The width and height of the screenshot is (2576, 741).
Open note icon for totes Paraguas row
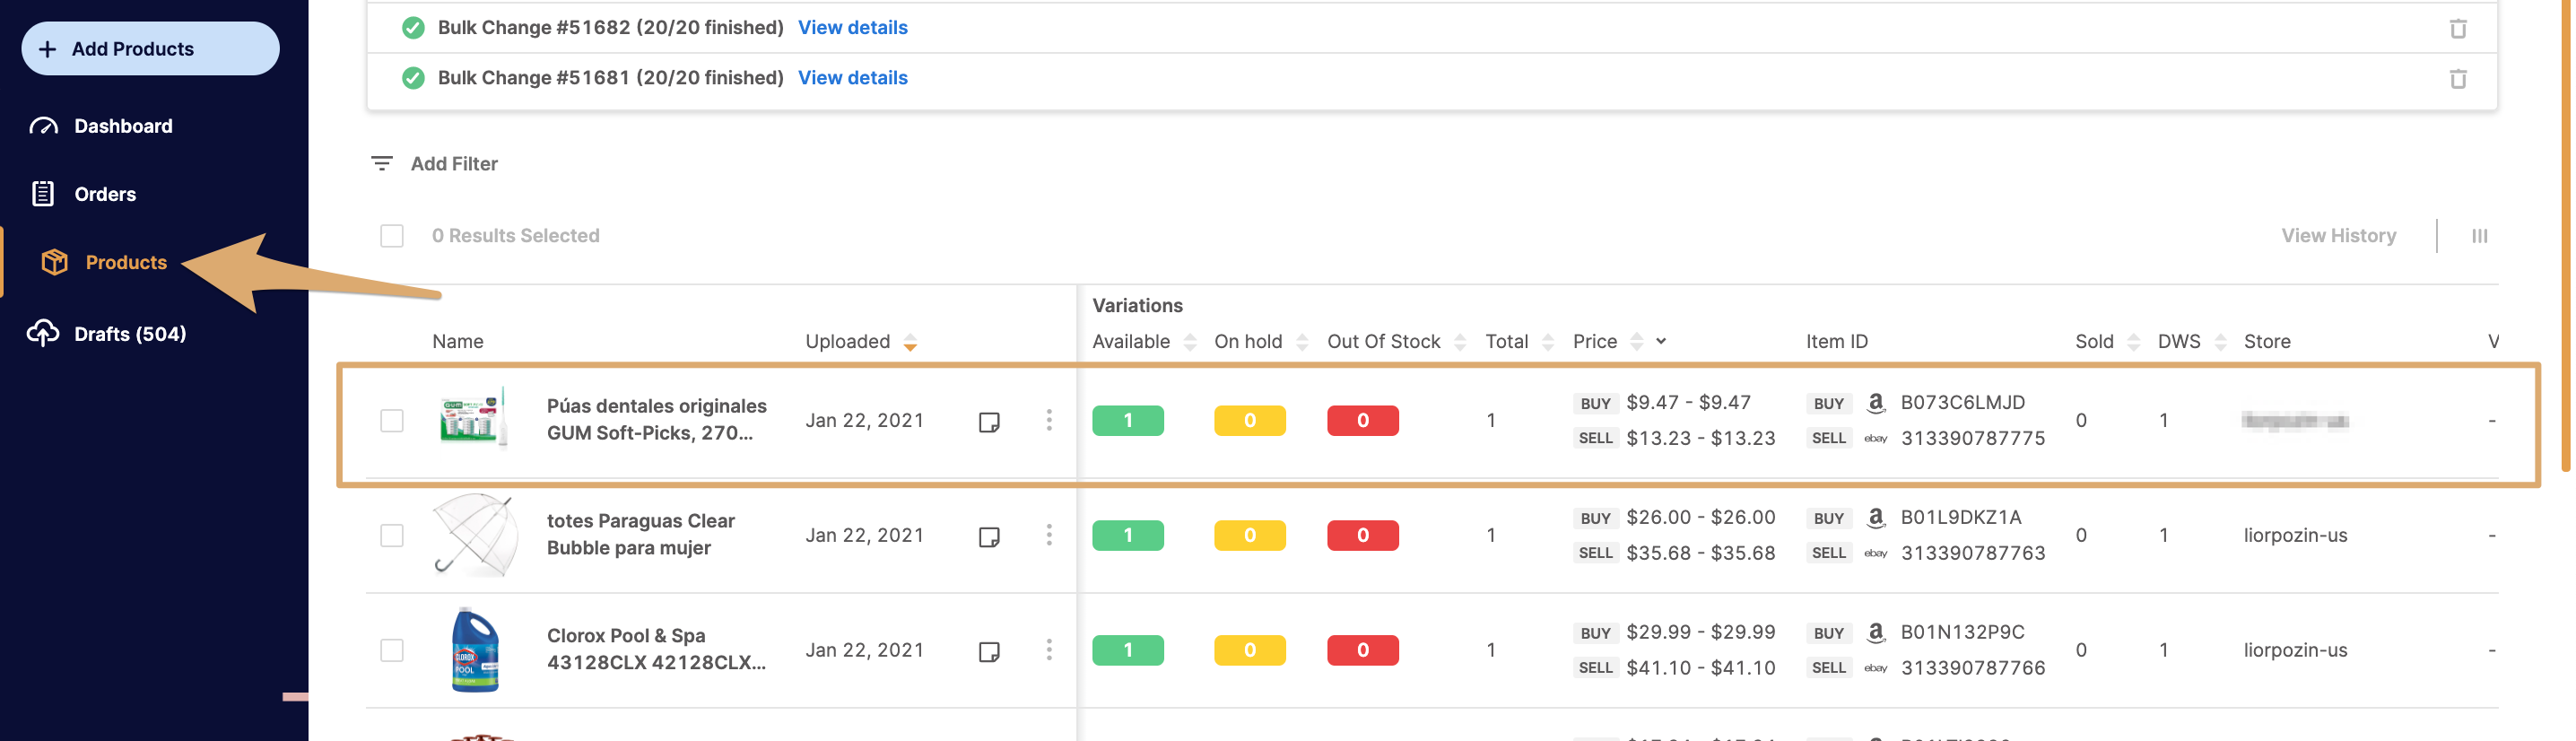(x=988, y=537)
